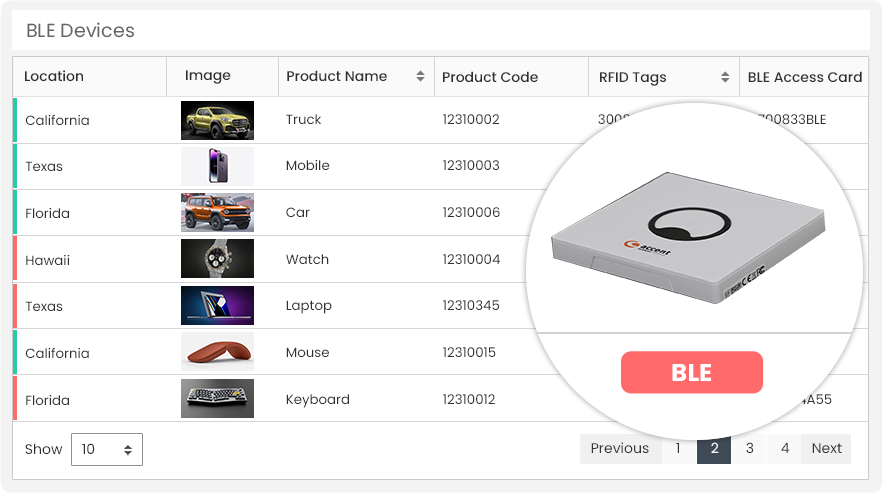Open the red Mouse thumbnail
Screen dimensions: 883x493
pos(217,352)
